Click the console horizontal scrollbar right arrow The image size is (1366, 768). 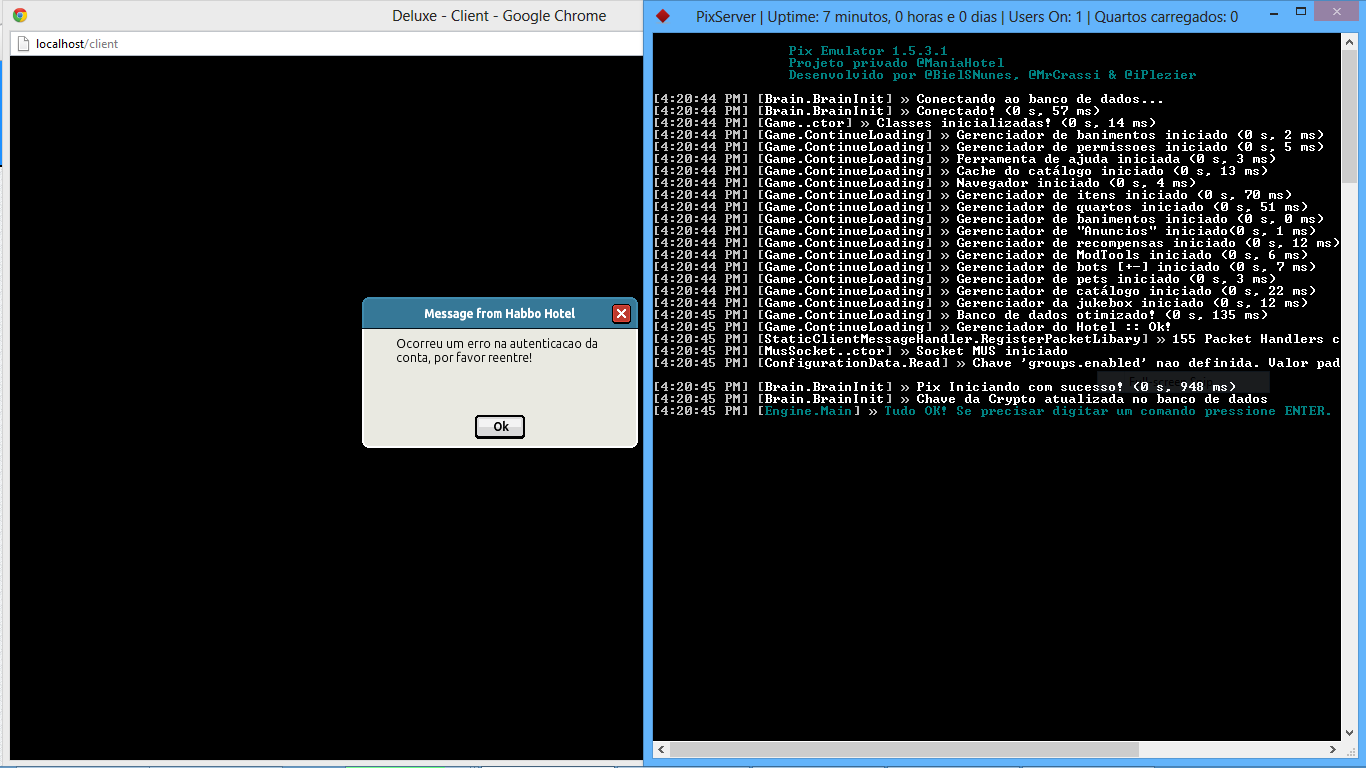(1332, 749)
